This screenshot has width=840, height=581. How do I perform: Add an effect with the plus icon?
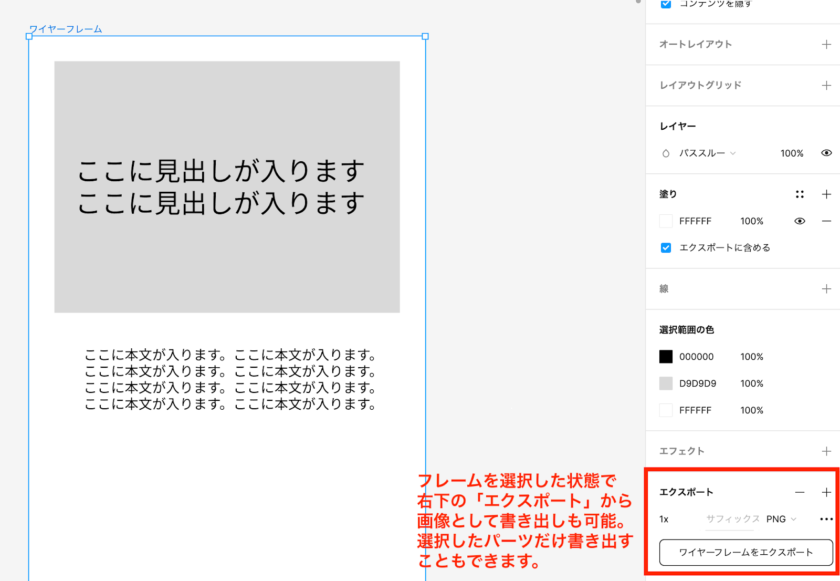[x=826, y=451]
